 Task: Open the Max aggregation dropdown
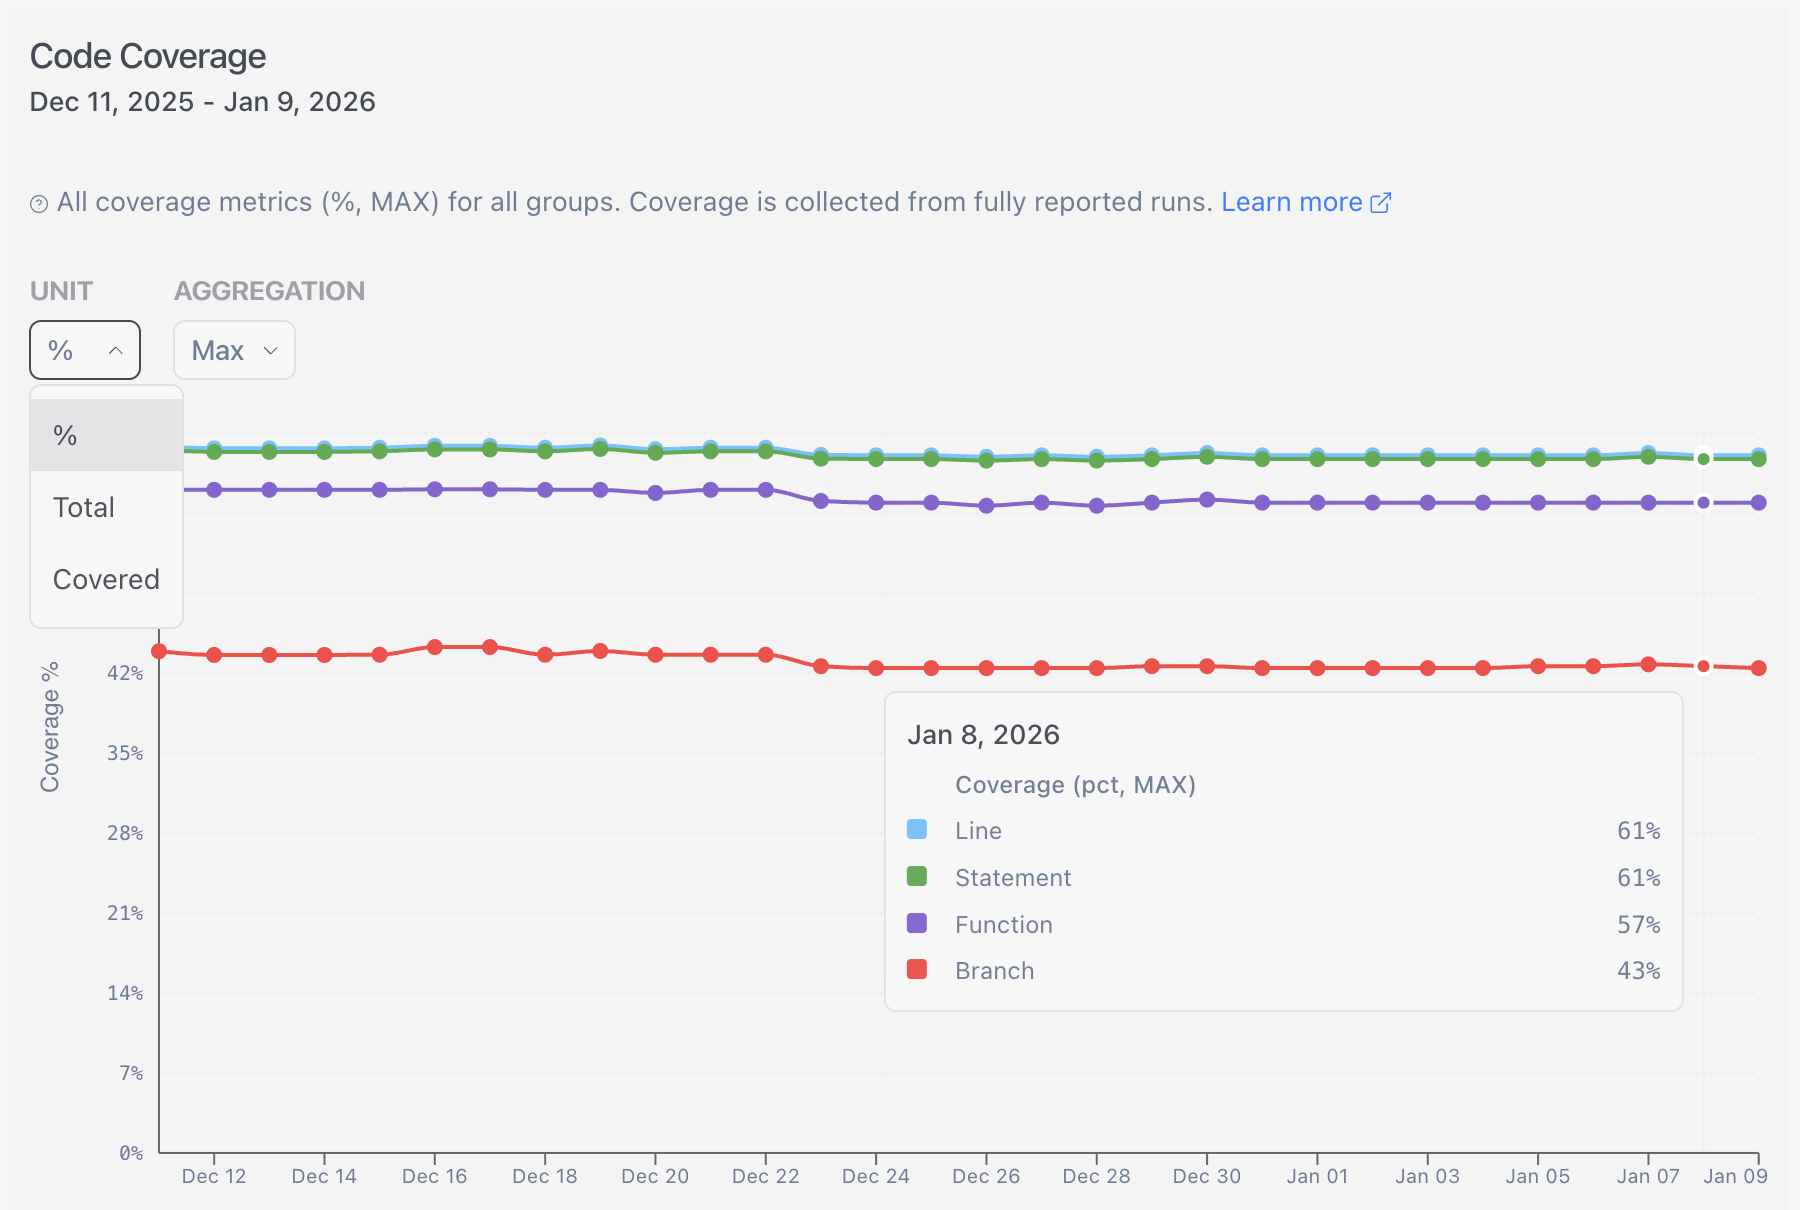234,350
